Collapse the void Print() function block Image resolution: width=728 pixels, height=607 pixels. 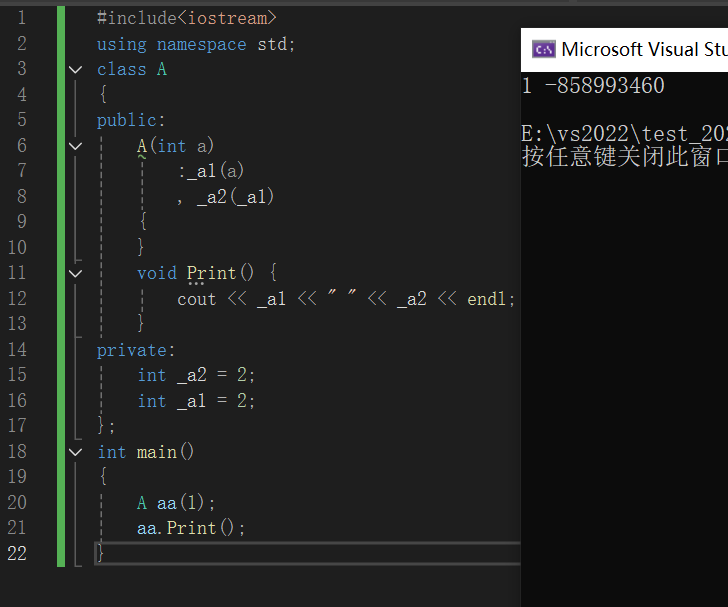75,273
